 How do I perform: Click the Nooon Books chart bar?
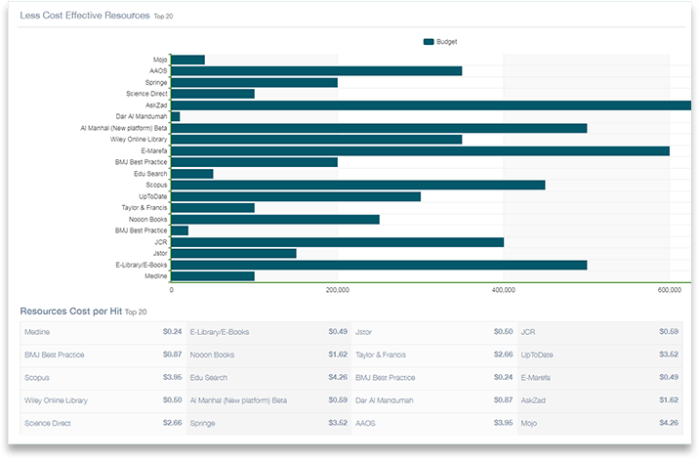275,219
